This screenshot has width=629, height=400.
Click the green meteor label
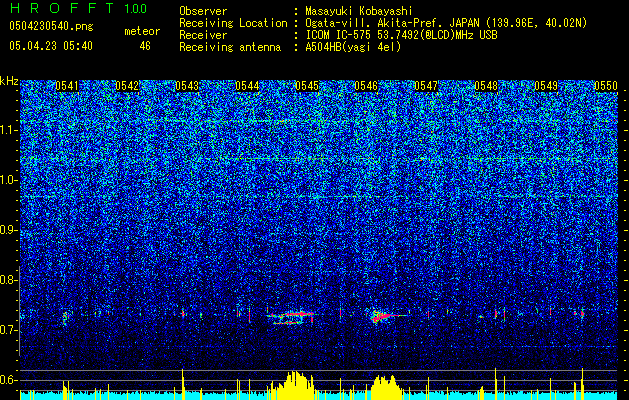pos(142,31)
